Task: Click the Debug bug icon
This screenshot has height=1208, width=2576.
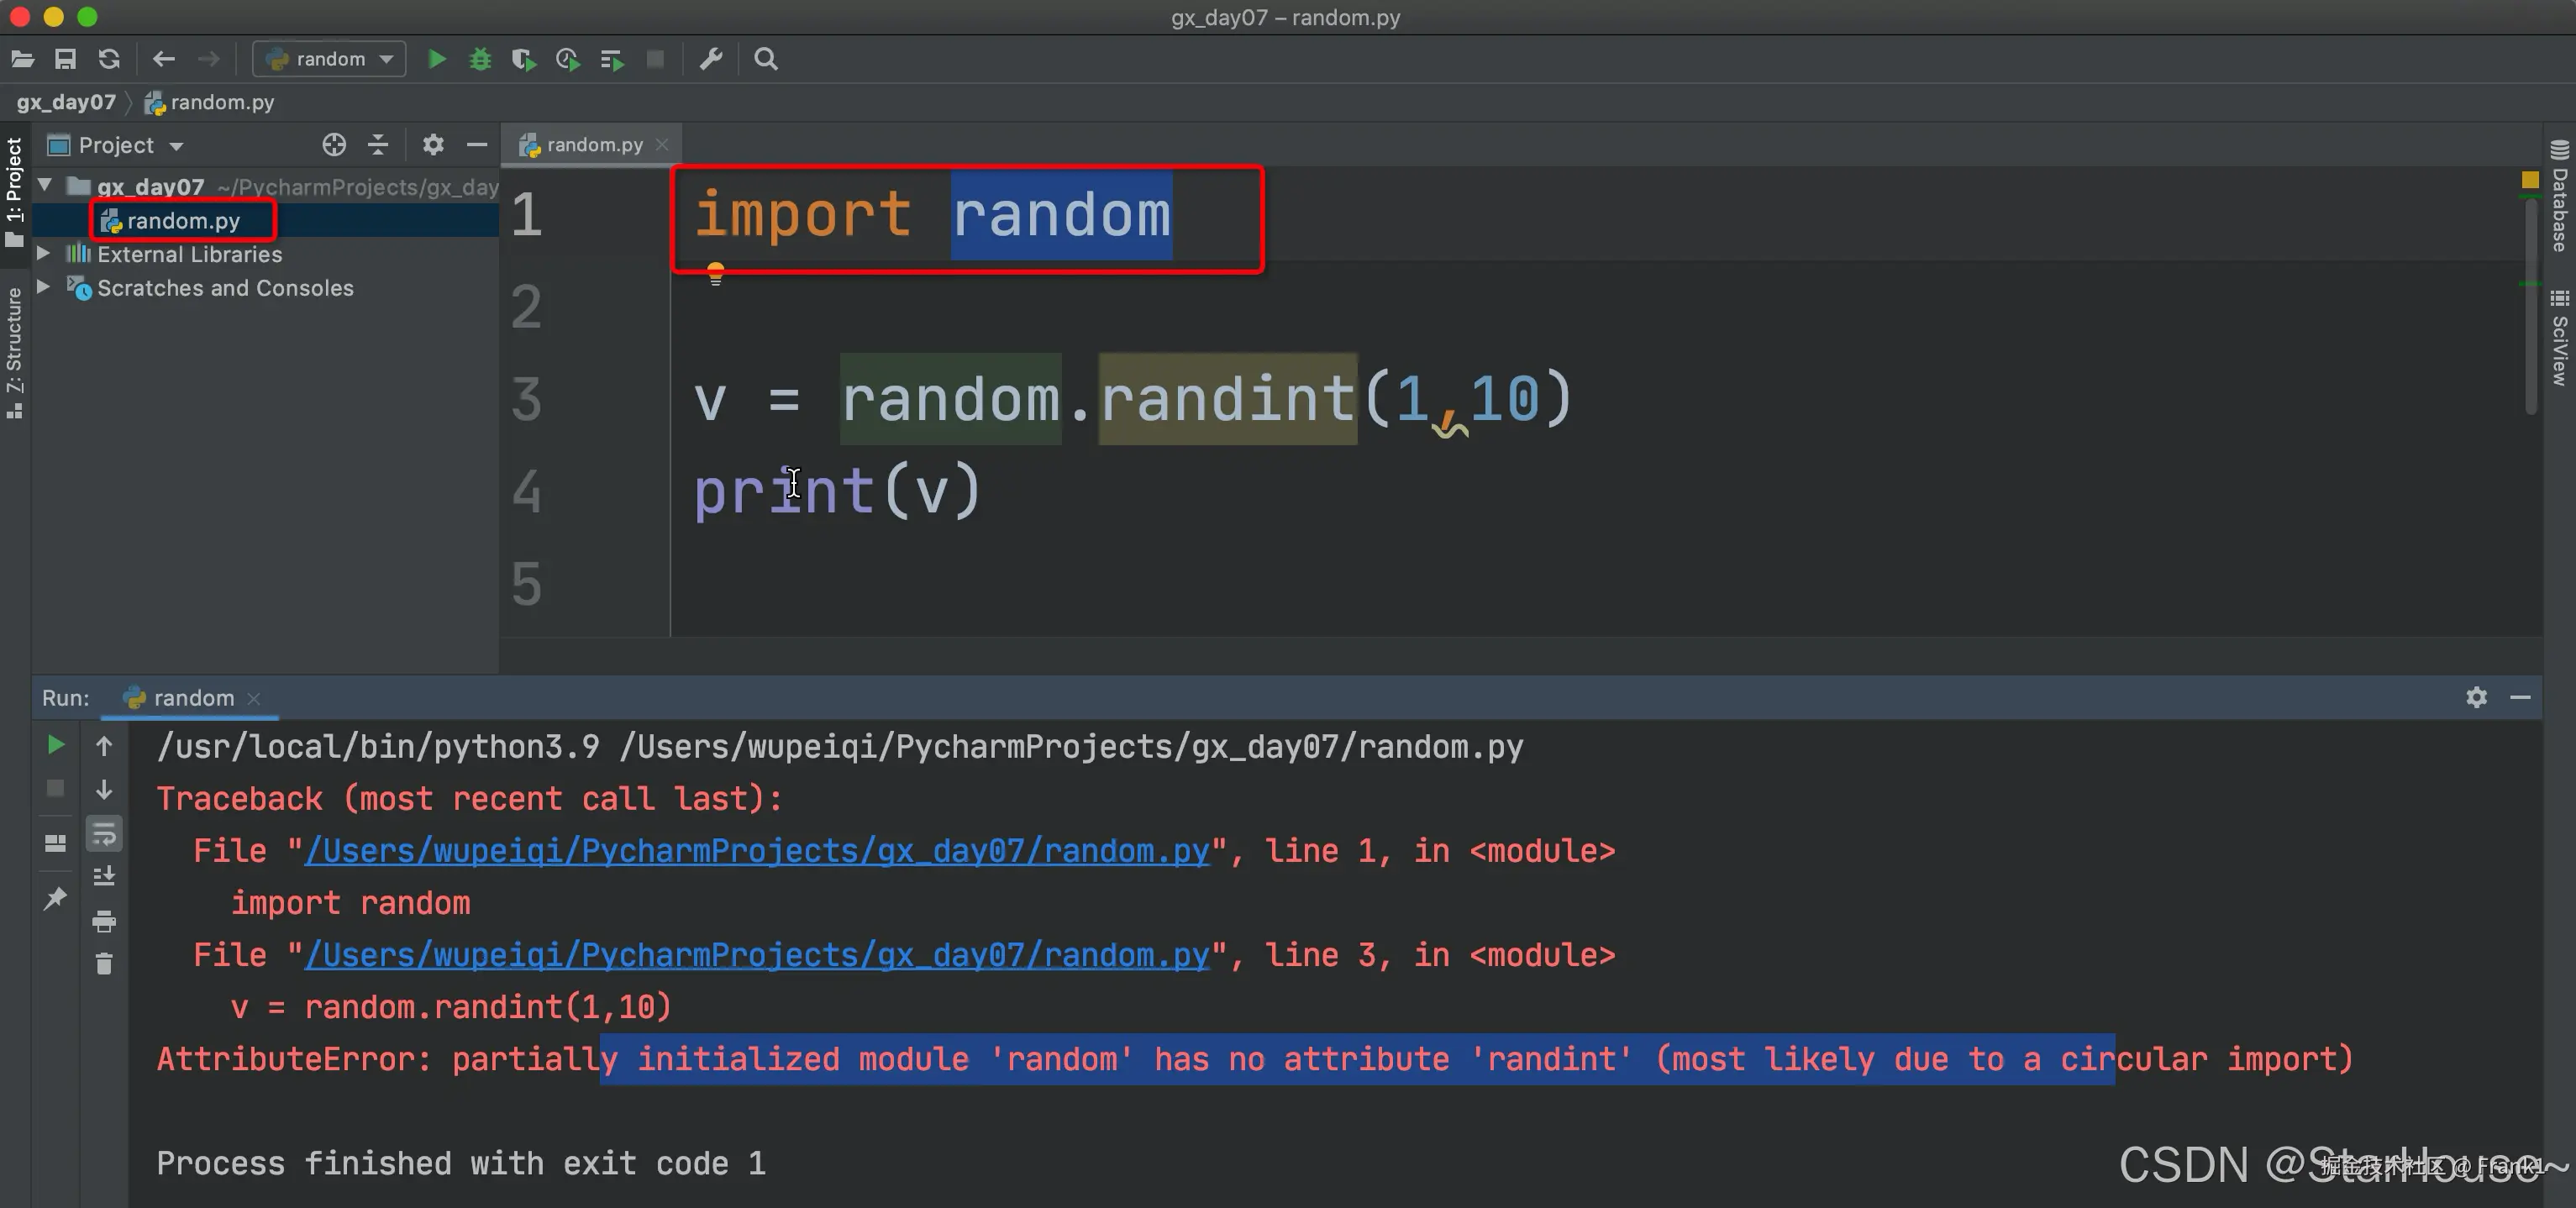Action: (x=480, y=59)
